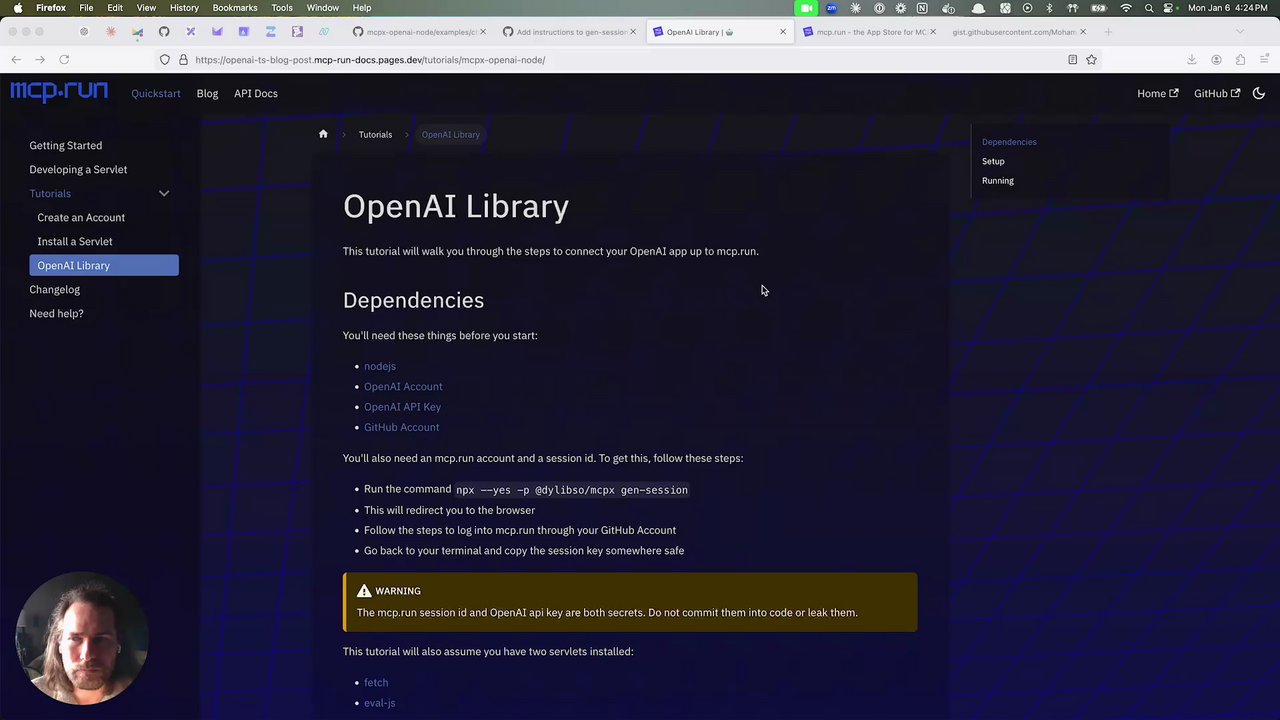This screenshot has width=1280, height=720.
Task: Reload the current page
Action: (64, 60)
